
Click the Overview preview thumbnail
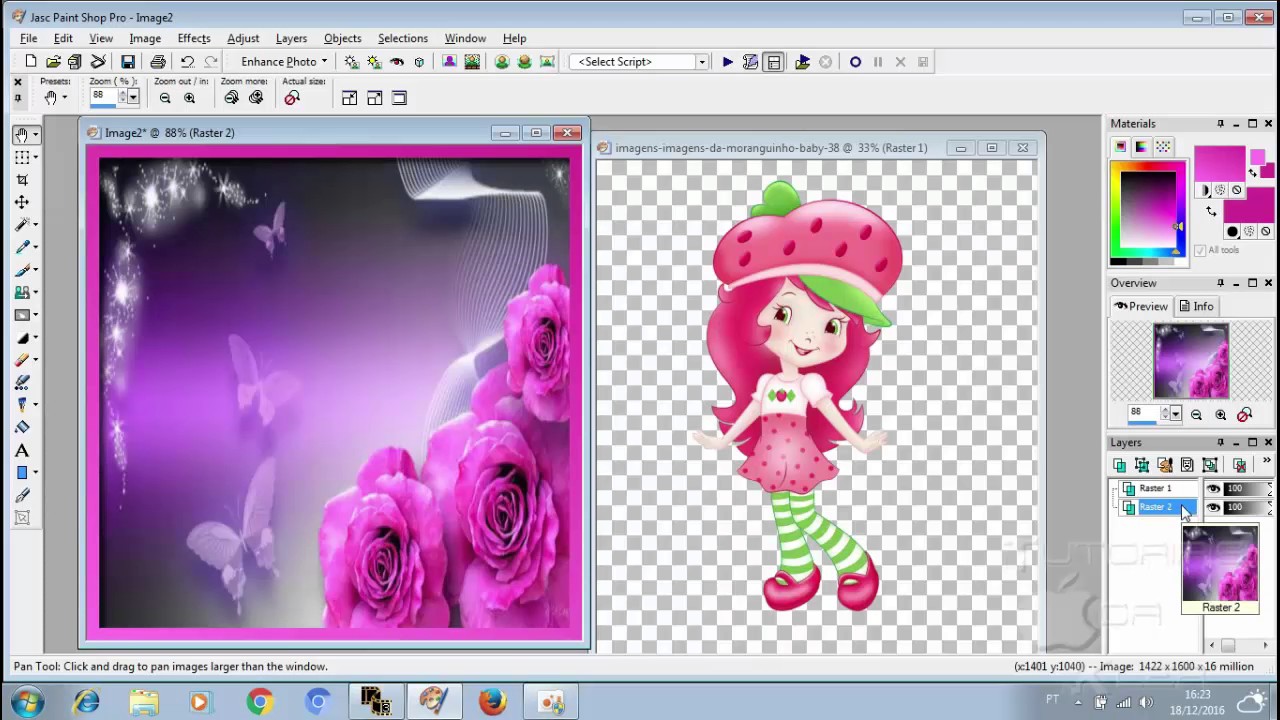point(1190,361)
